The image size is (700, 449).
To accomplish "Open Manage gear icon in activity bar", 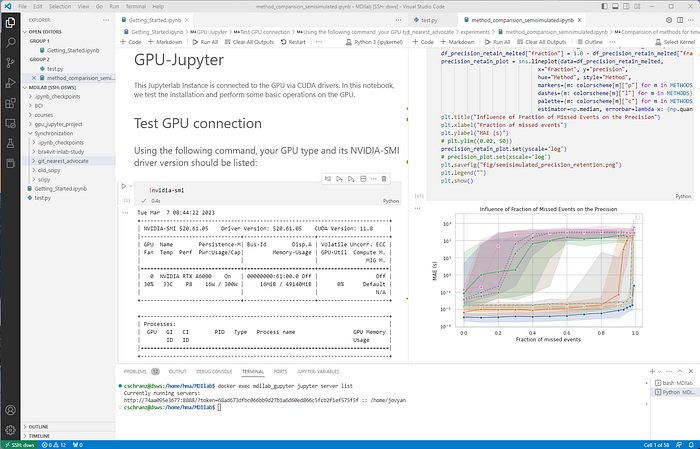I will point(10,430).
